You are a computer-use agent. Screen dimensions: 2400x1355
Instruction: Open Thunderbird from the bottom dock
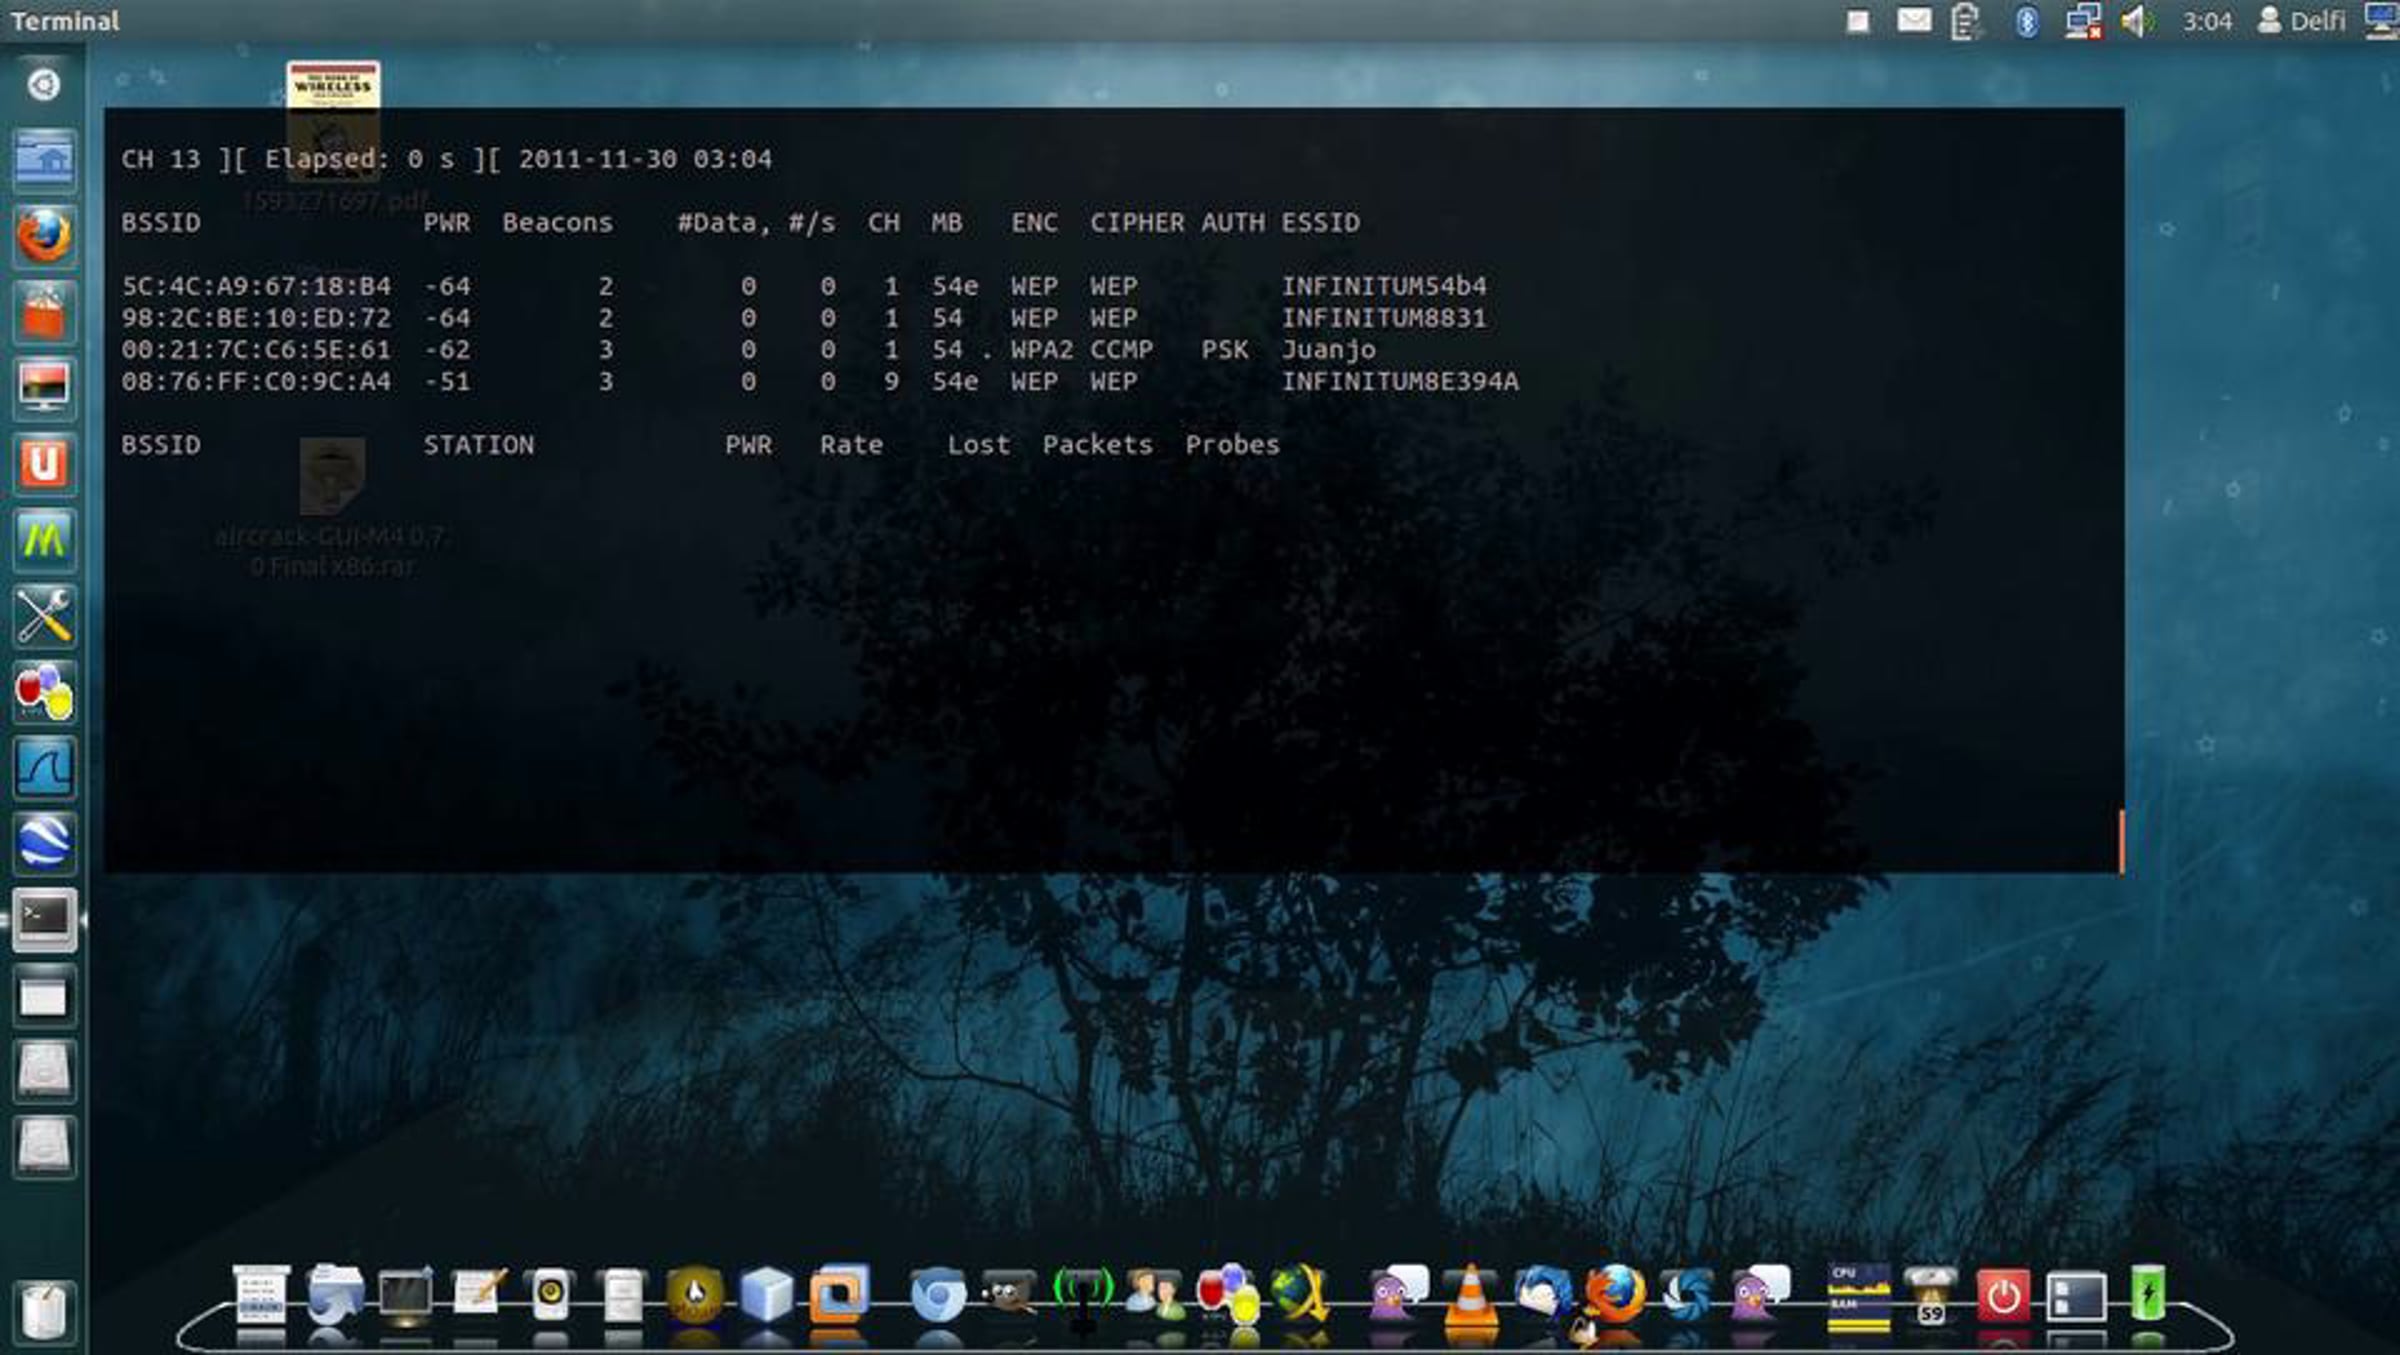tap(1543, 1294)
